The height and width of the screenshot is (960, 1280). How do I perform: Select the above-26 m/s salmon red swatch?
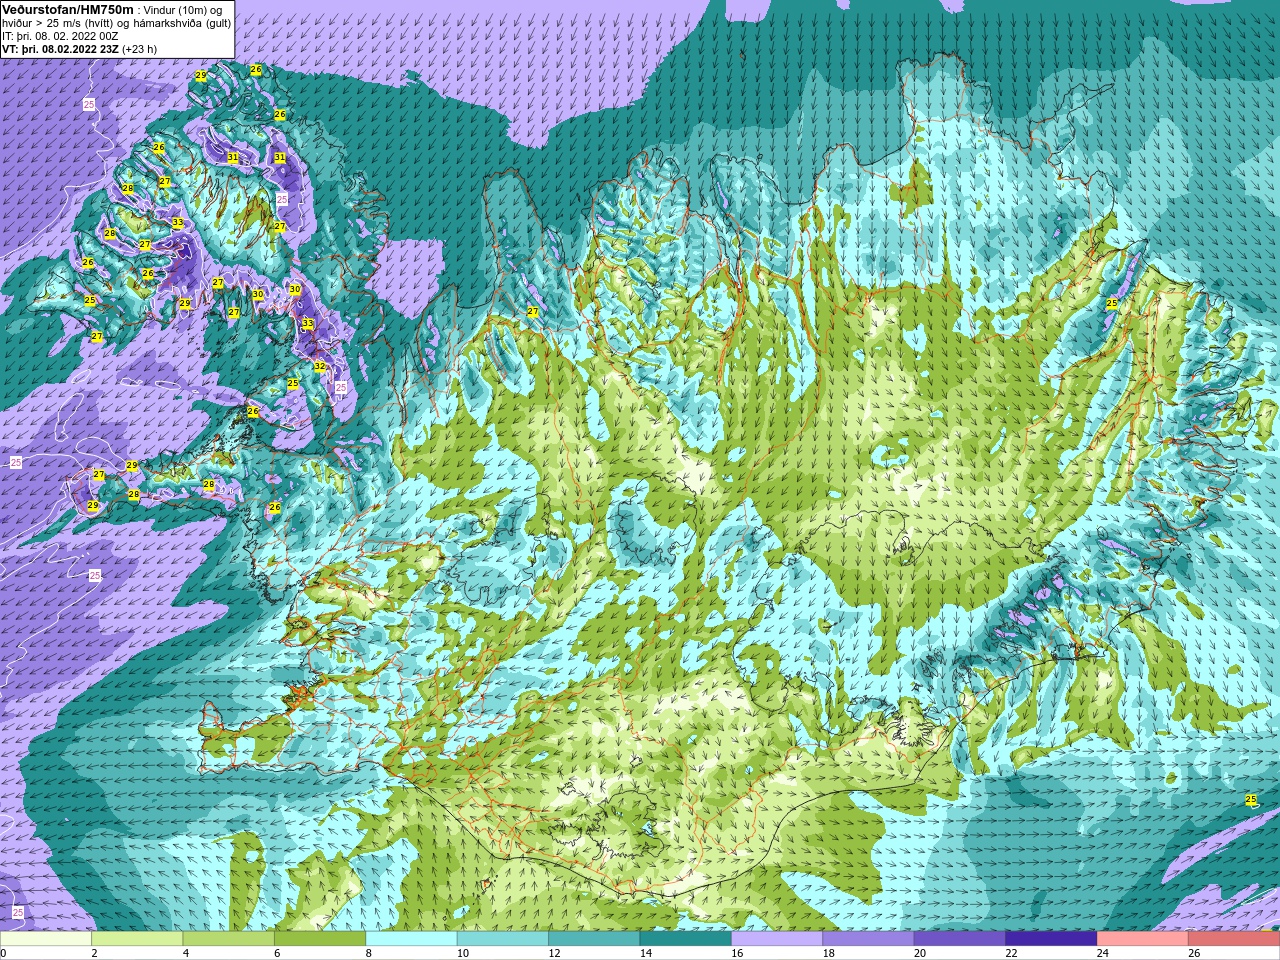1234,939
